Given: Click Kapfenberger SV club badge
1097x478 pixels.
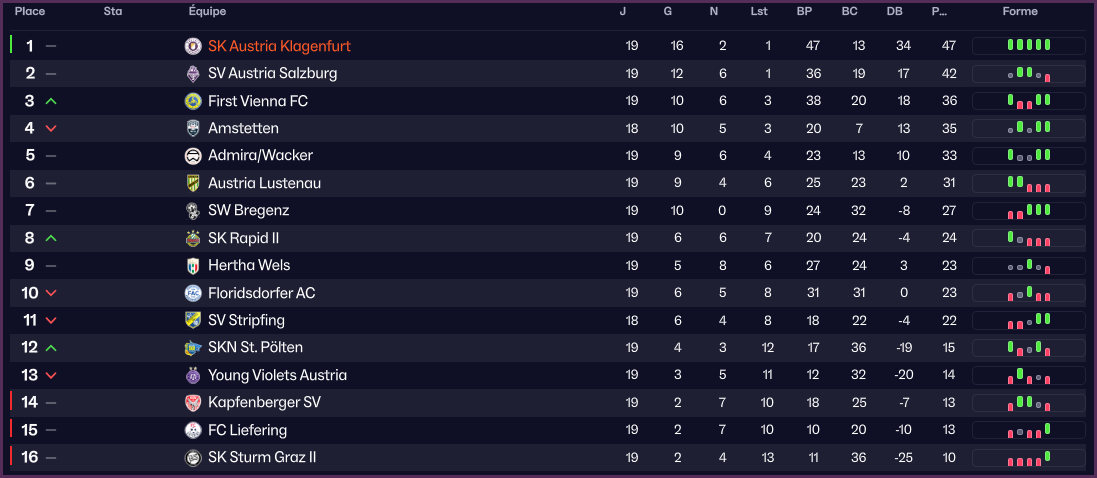Looking at the screenshot, I should point(193,403).
